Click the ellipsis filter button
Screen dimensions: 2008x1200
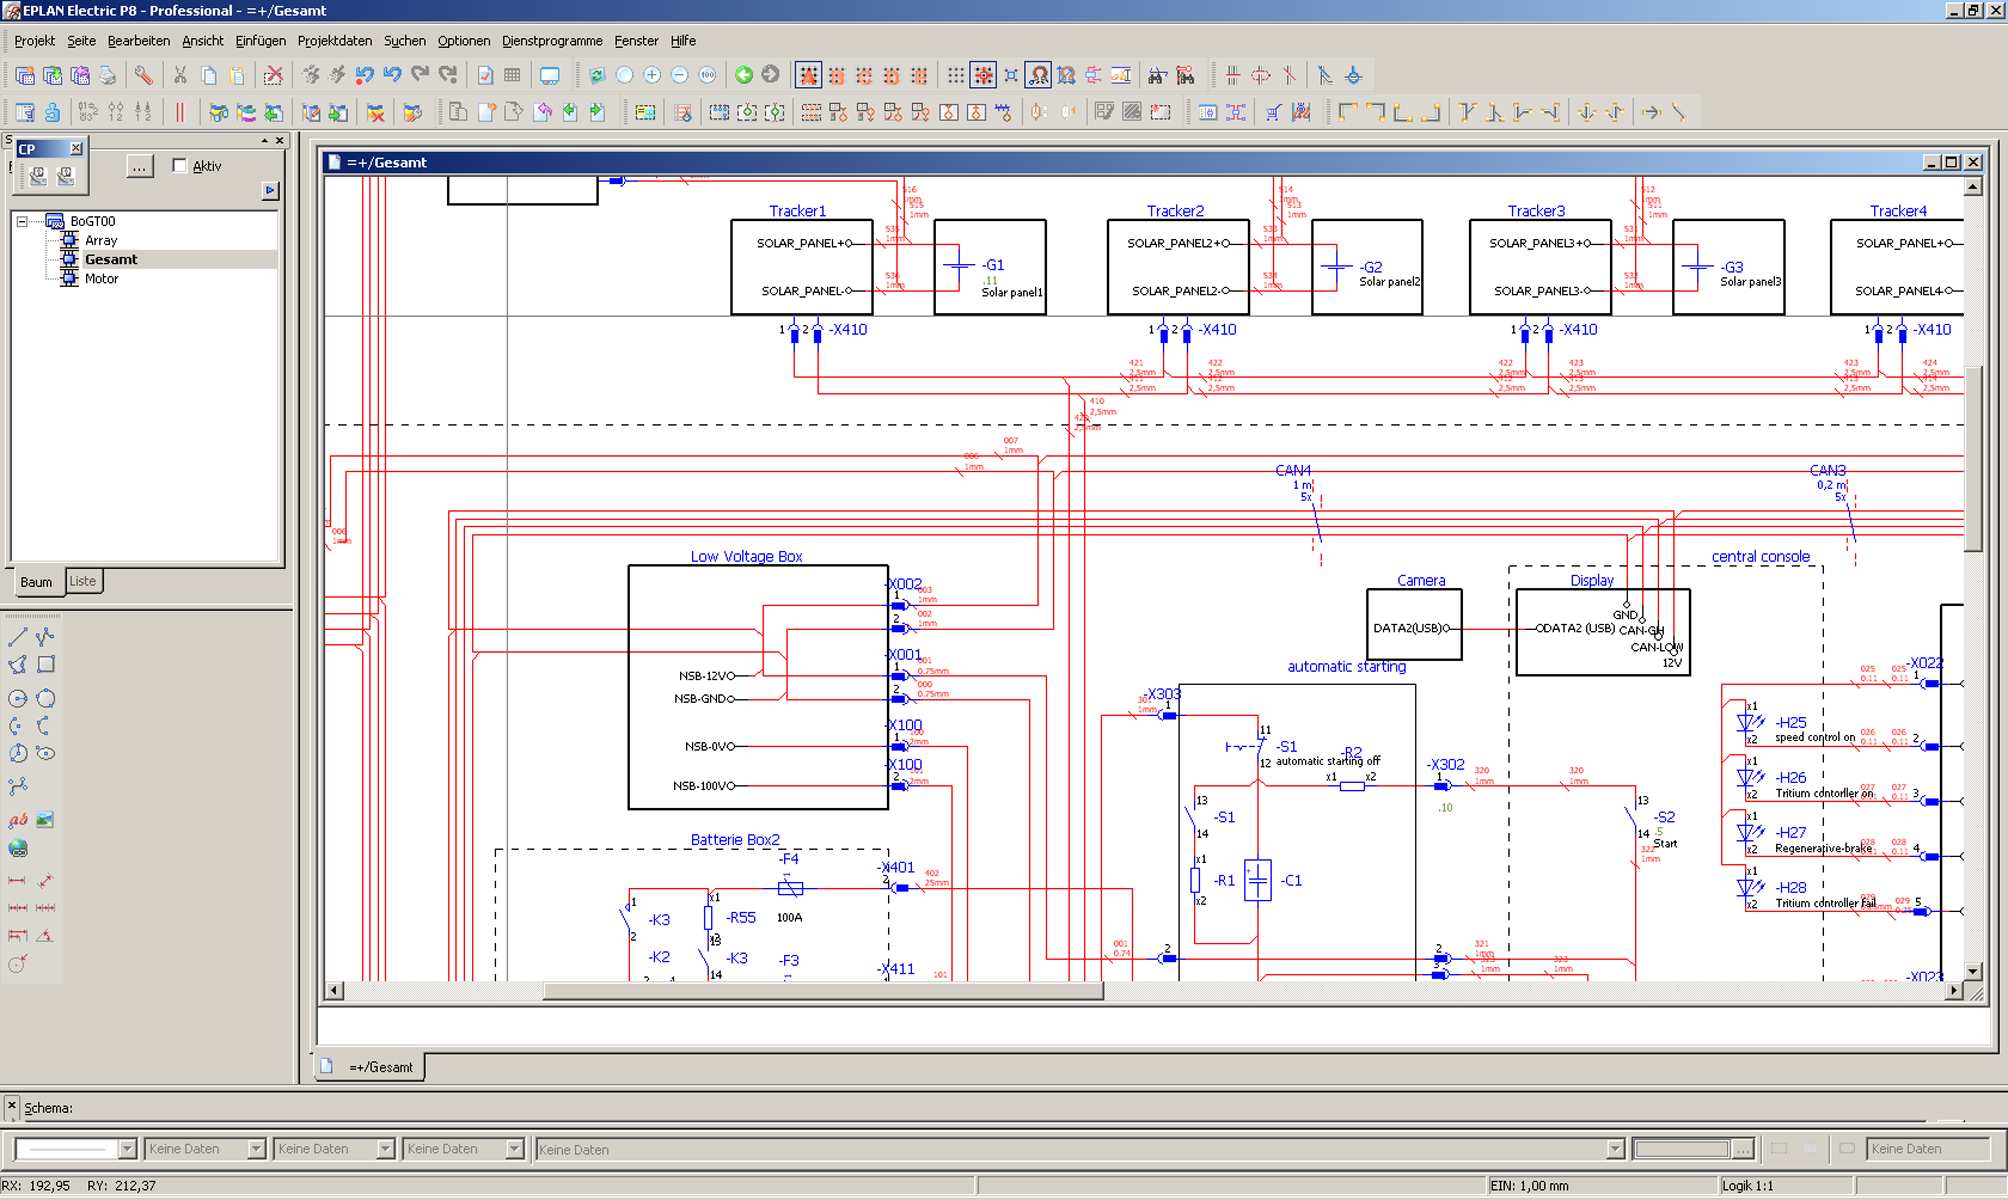click(139, 166)
